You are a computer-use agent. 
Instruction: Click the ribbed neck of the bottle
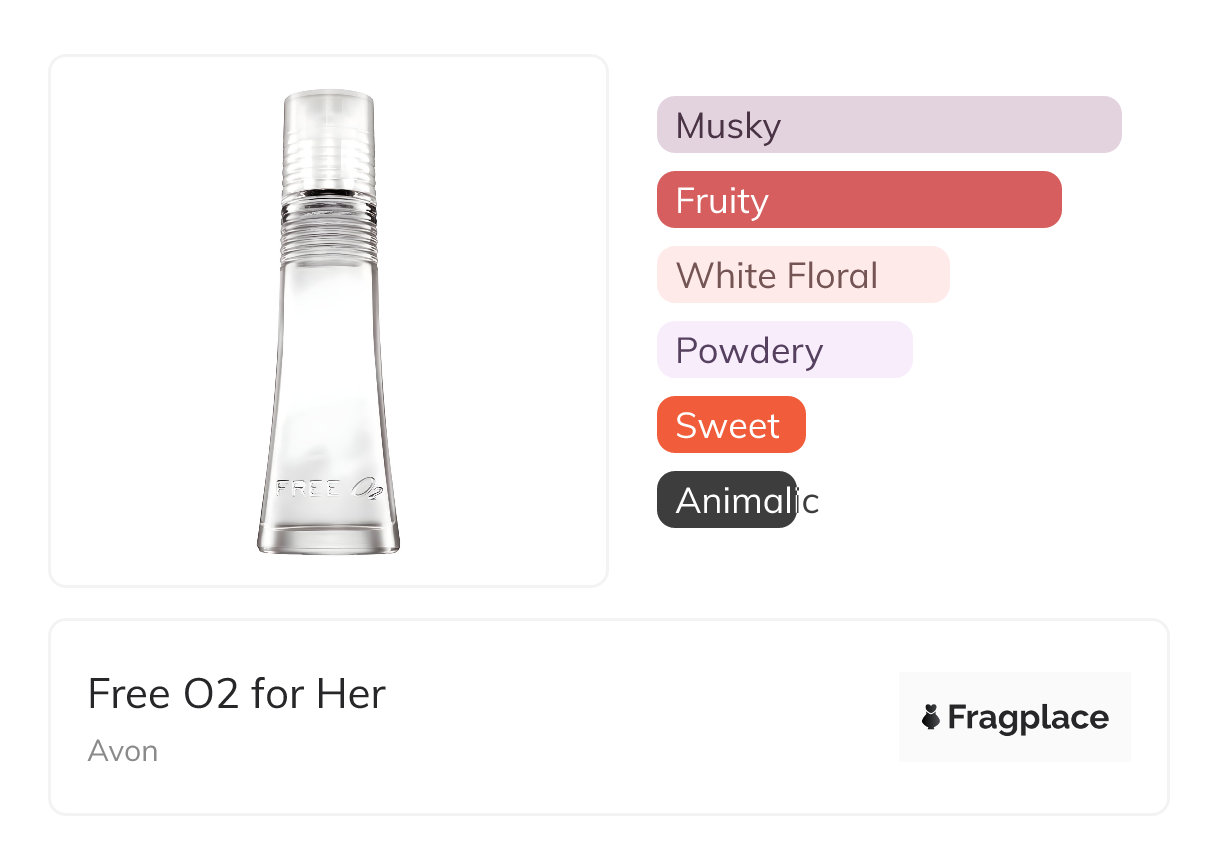(x=329, y=229)
